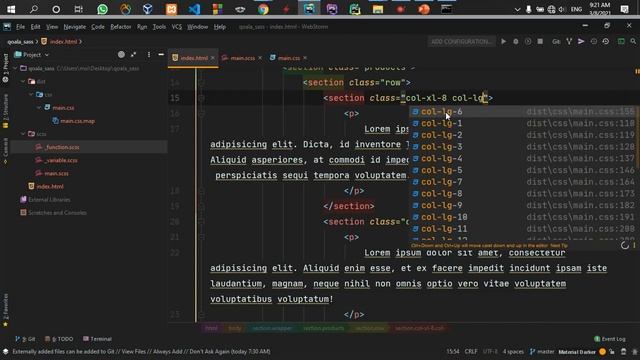
Task: Click the Run configuration play icon
Action: click(x=504, y=41)
